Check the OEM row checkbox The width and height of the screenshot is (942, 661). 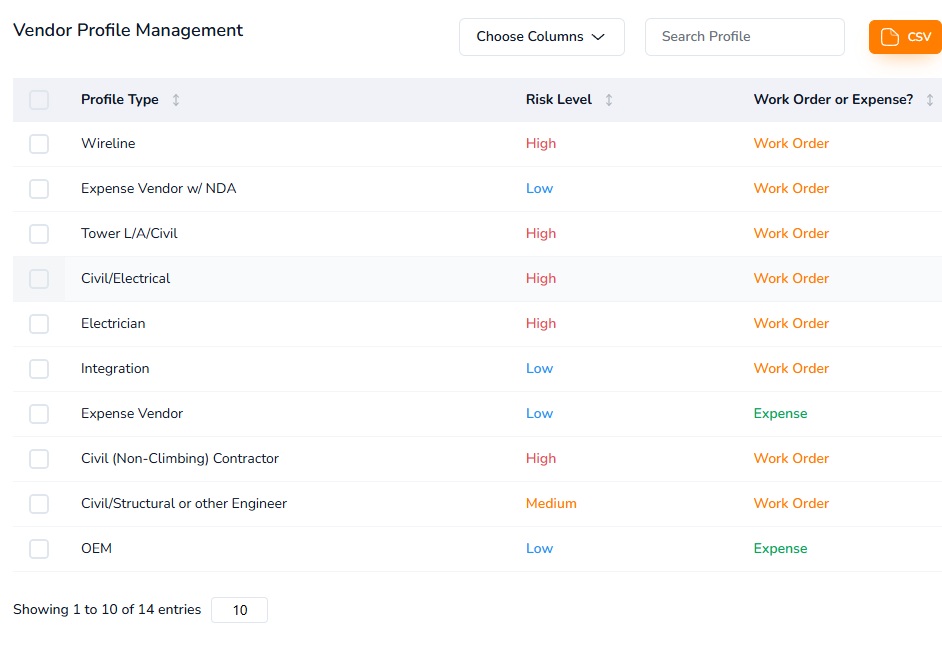(x=39, y=548)
